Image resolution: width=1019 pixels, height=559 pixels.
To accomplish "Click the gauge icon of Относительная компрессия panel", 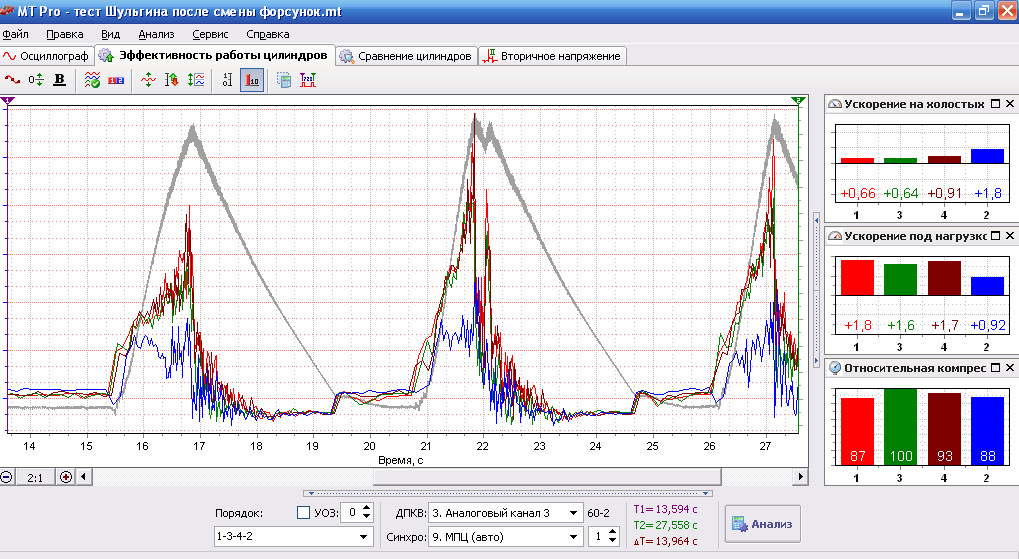I will [x=835, y=368].
